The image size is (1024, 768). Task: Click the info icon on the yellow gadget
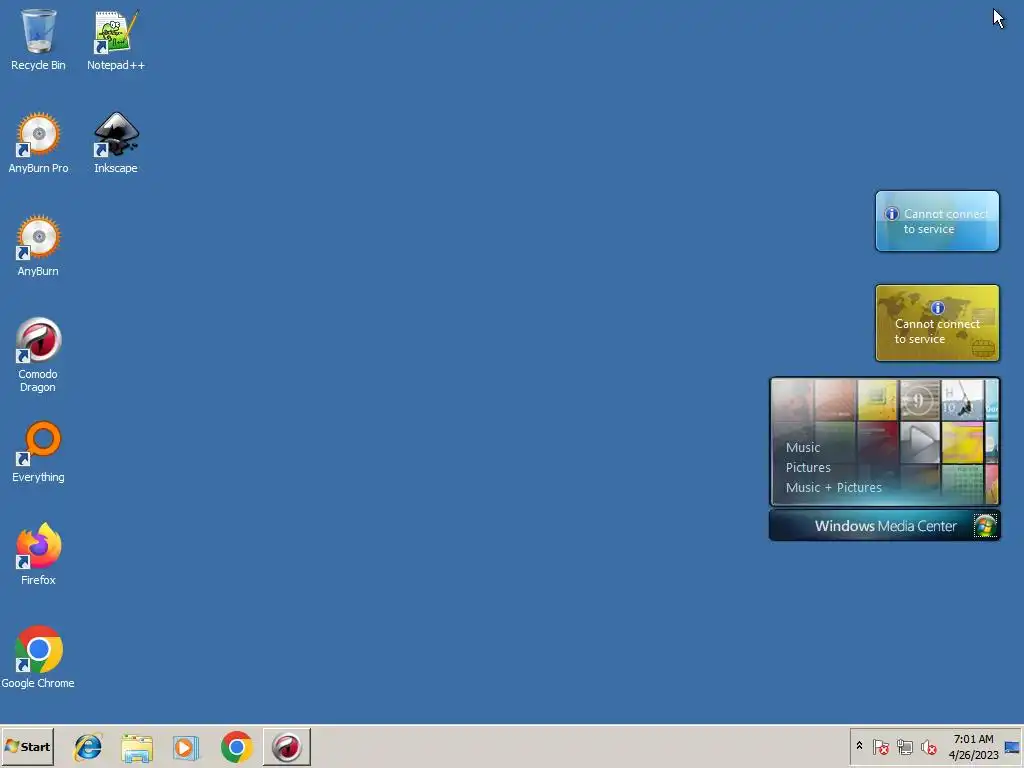pos(937,308)
